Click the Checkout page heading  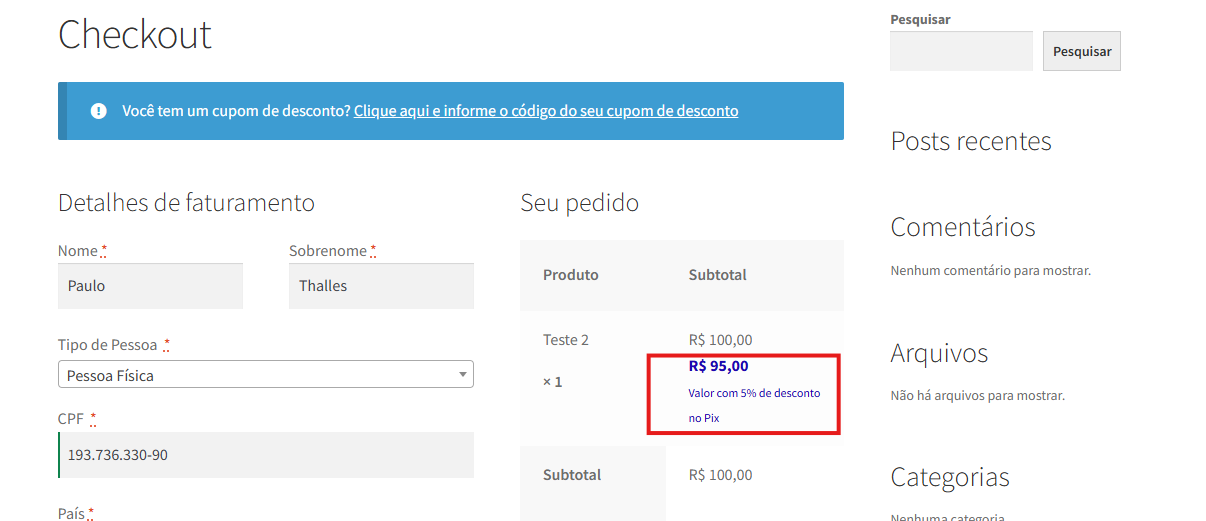[135, 35]
